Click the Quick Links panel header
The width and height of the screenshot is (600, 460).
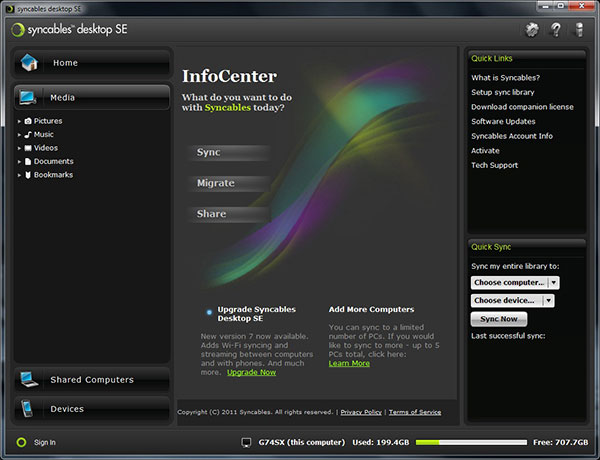click(x=527, y=59)
